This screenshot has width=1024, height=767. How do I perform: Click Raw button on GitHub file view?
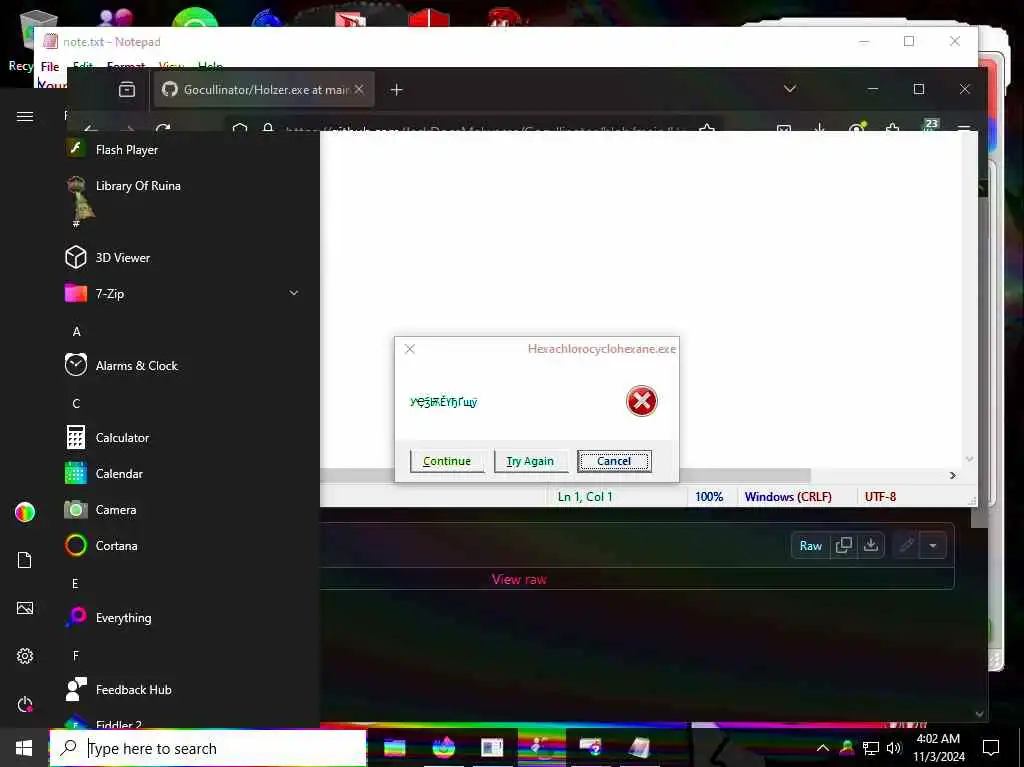click(810, 546)
